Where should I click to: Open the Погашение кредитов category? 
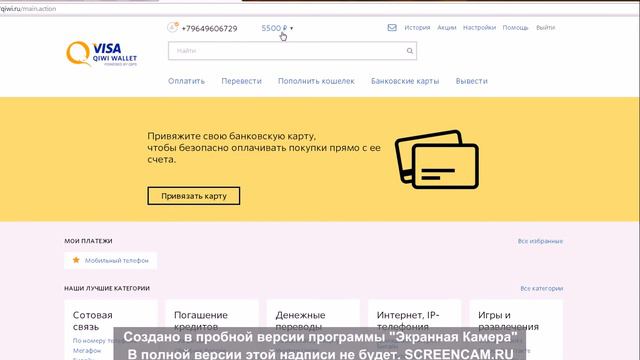coord(201,321)
